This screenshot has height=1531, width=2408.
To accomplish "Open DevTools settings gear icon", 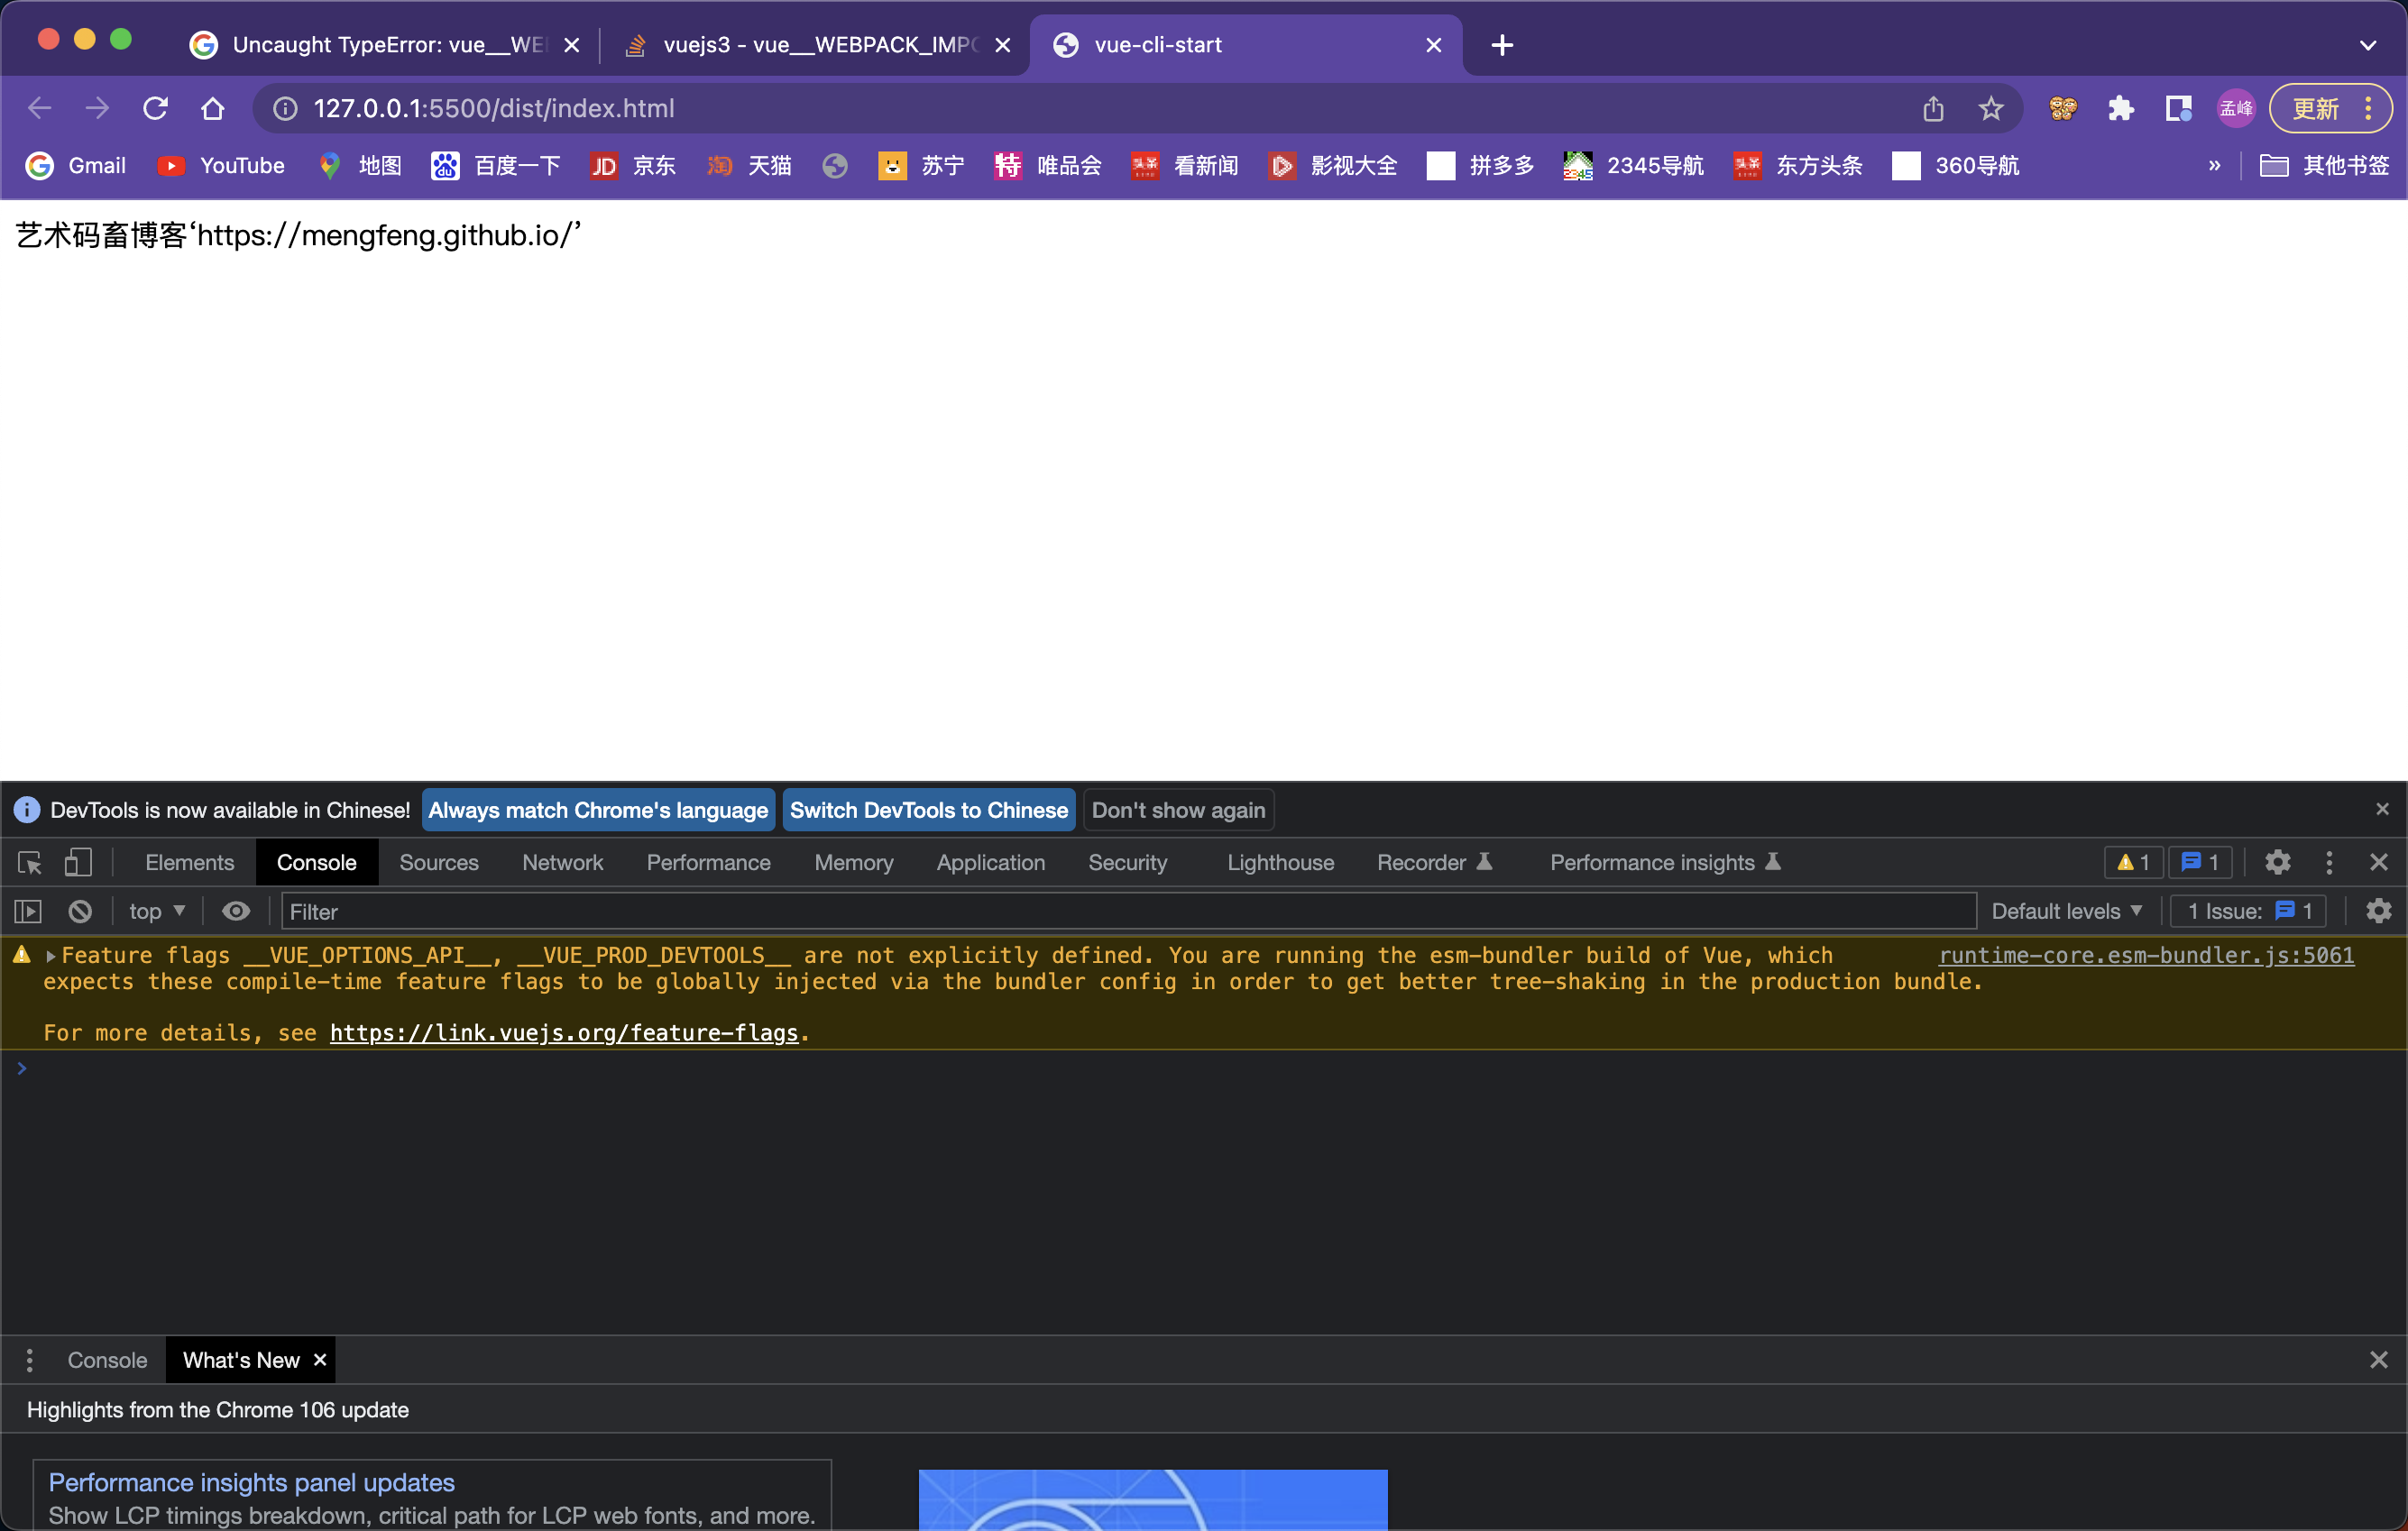I will (2277, 862).
